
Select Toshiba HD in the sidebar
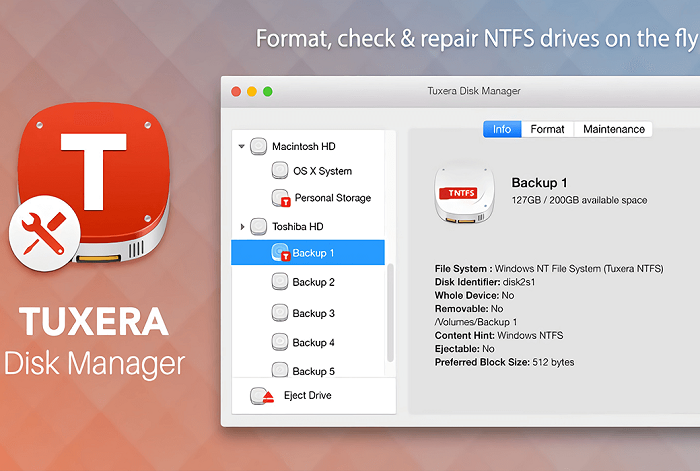298,227
